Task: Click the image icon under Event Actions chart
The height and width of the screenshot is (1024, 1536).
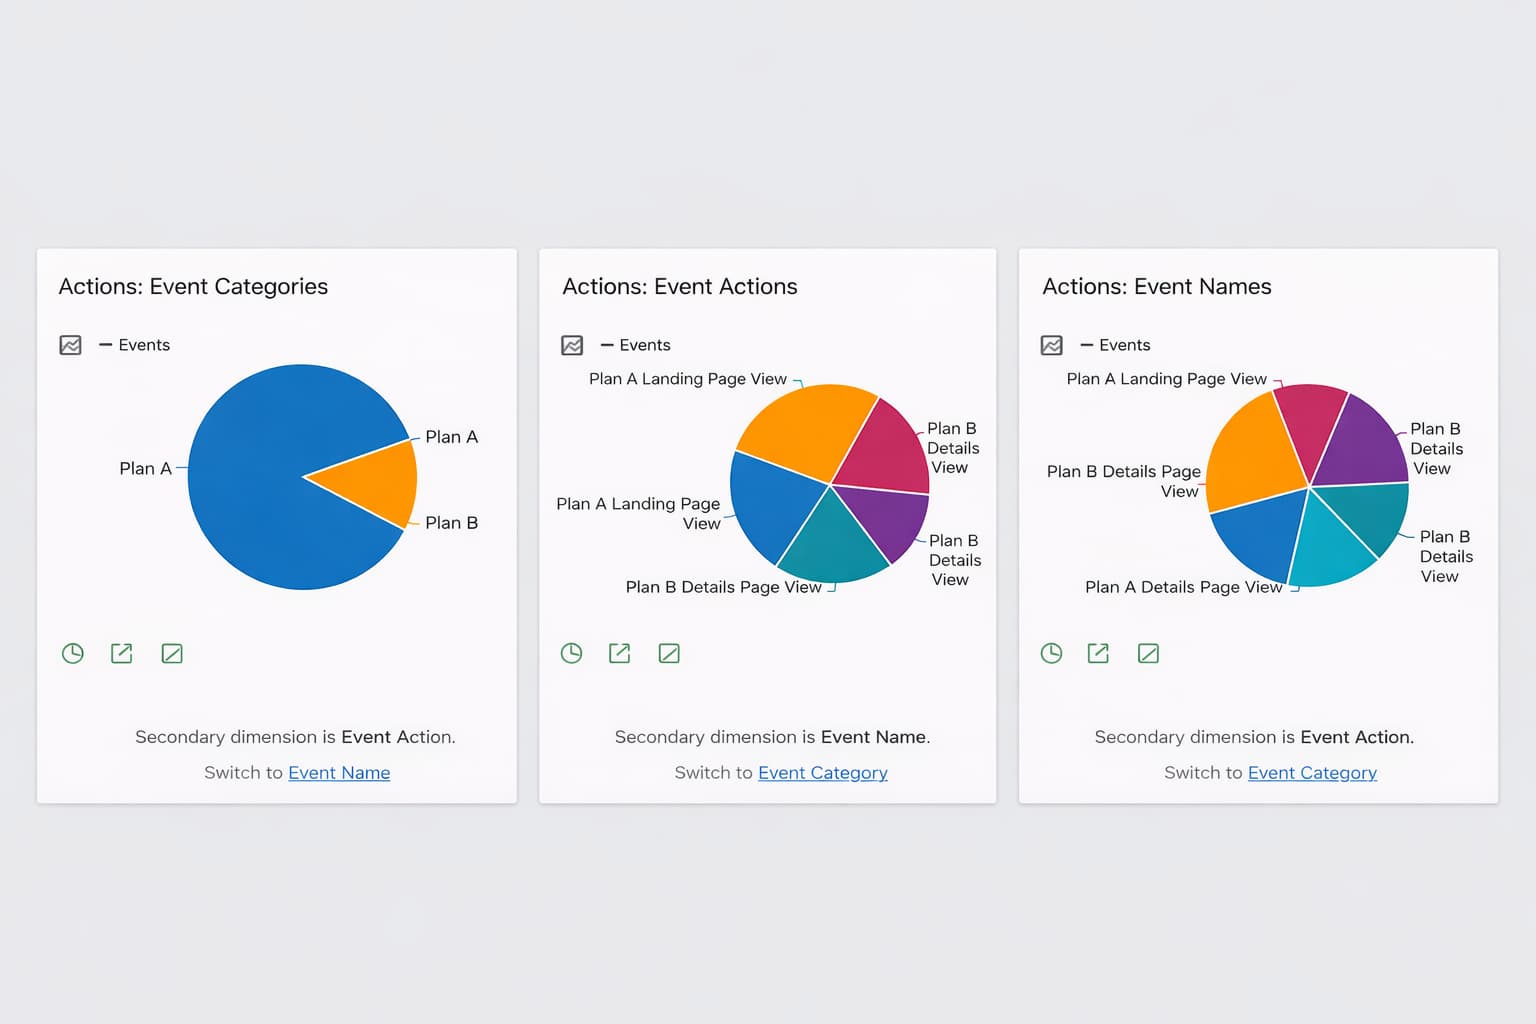Action: click(669, 654)
